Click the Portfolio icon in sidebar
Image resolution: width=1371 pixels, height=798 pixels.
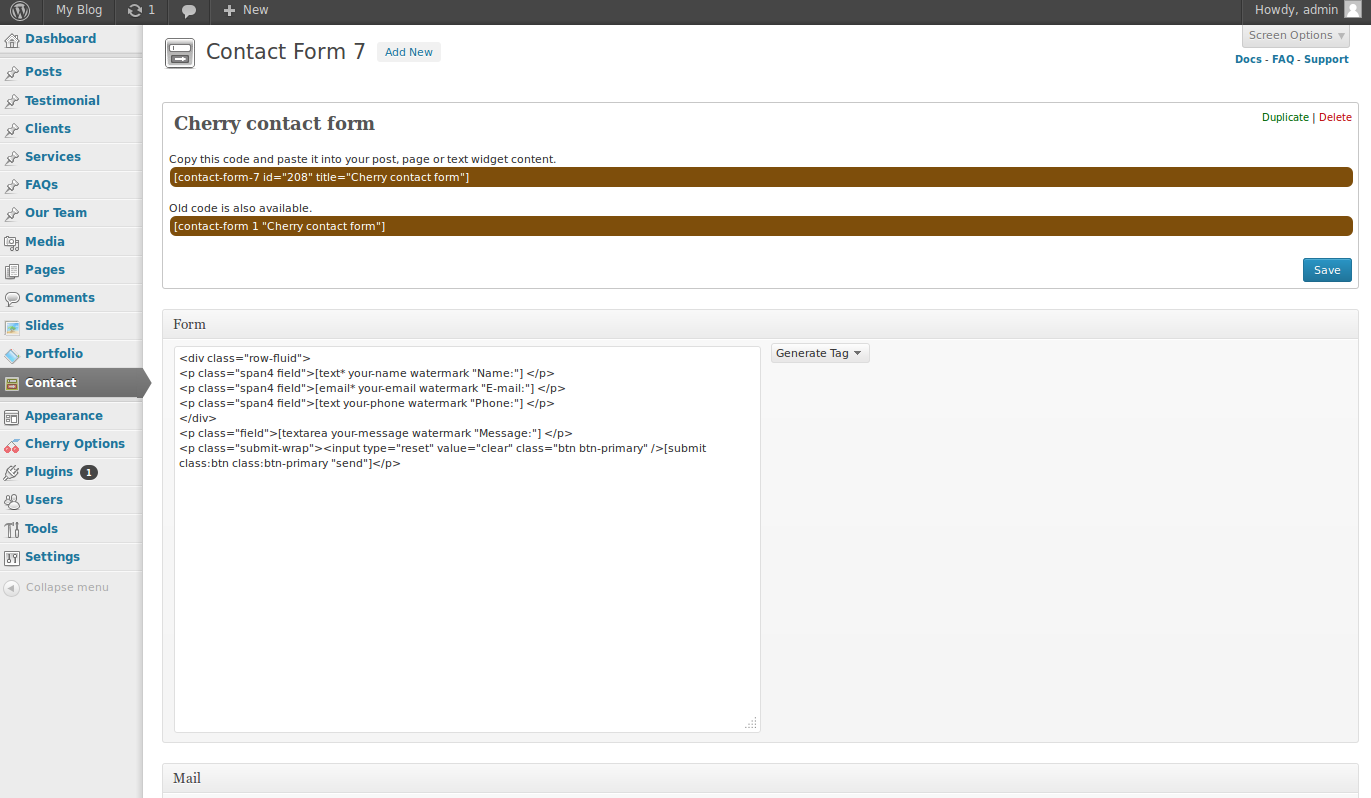(x=12, y=354)
